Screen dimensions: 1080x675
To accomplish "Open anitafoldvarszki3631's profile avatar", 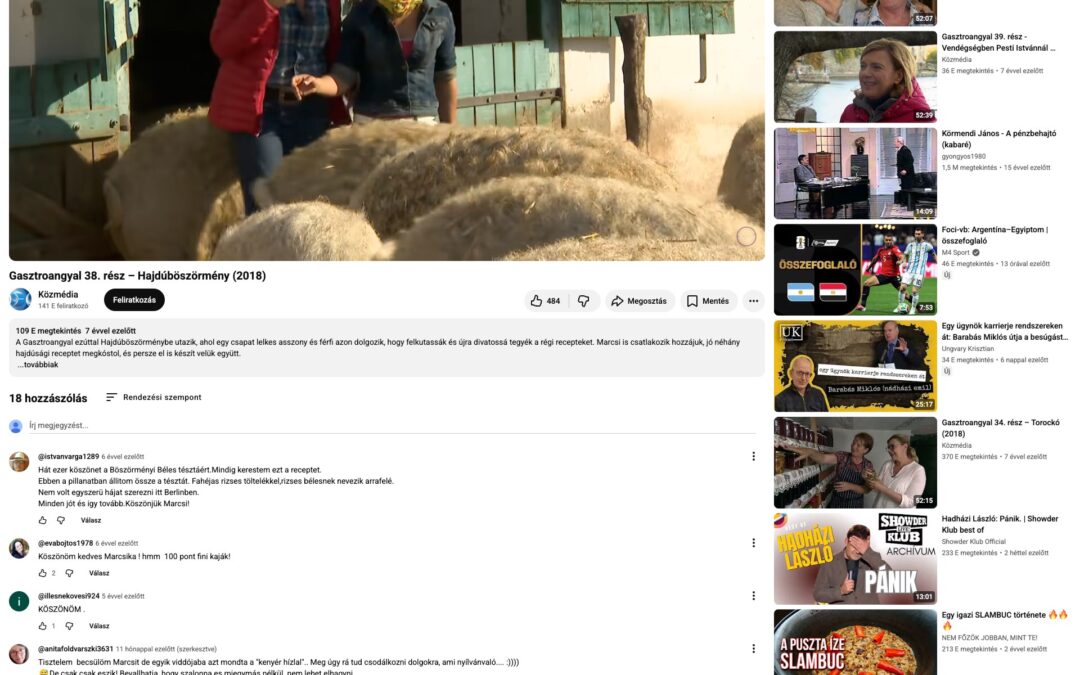I will click(19, 654).
